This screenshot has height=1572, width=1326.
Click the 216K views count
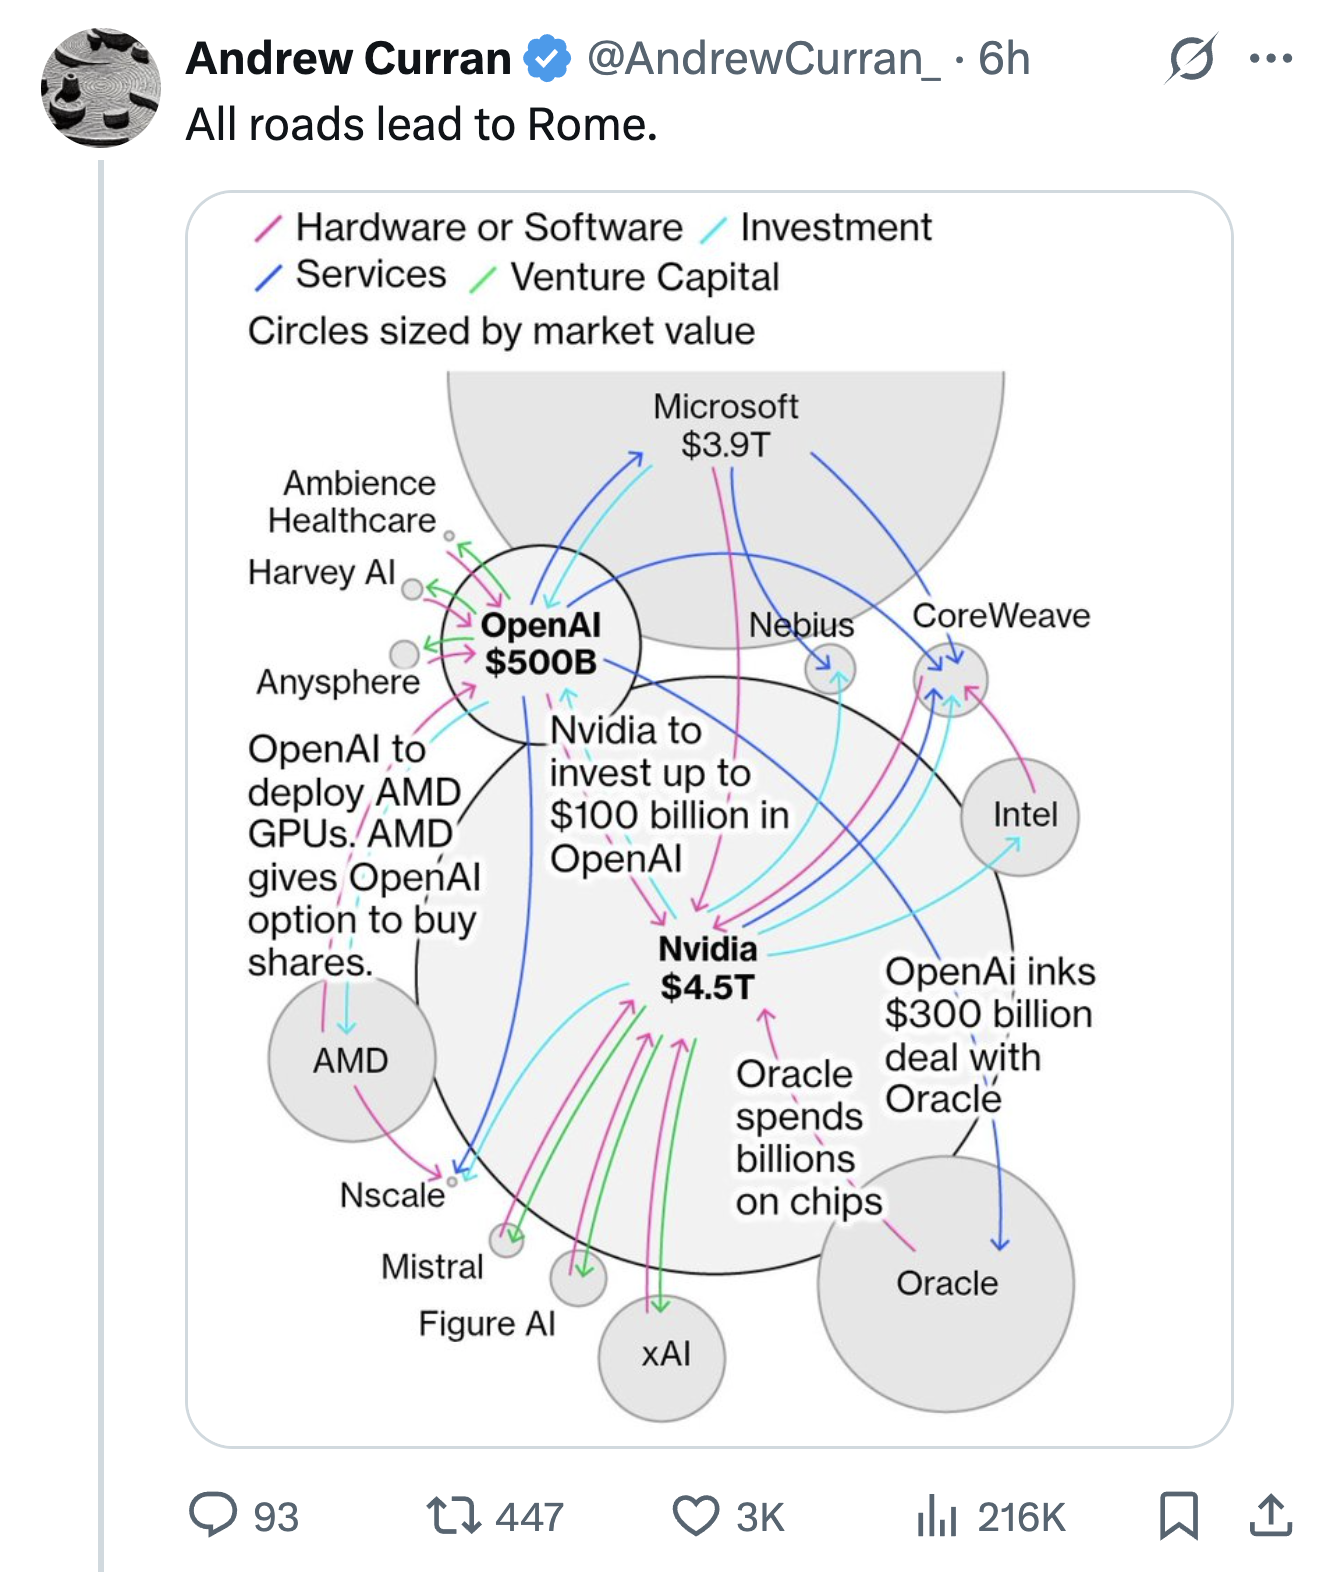[x=1021, y=1517]
